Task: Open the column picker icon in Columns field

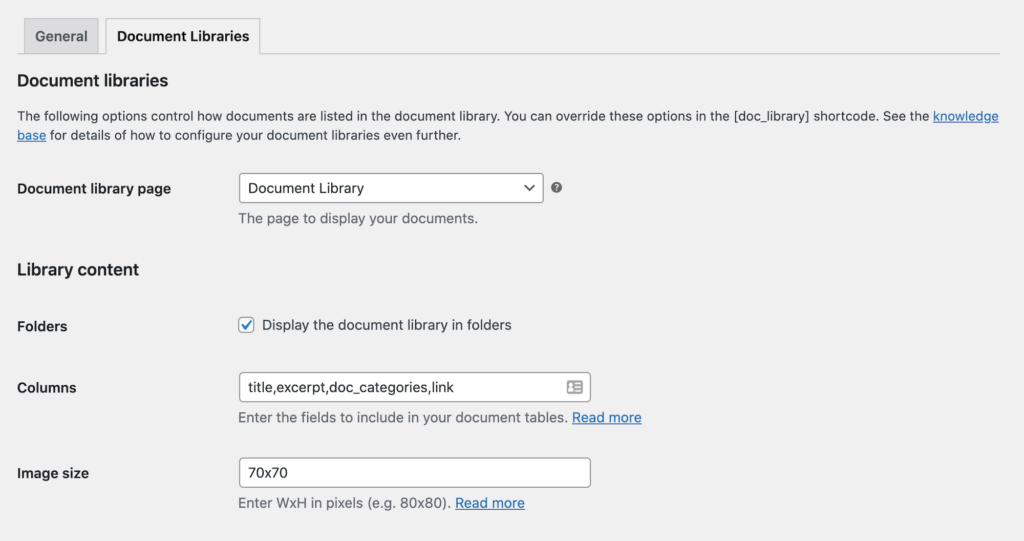Action: (575, 387)
